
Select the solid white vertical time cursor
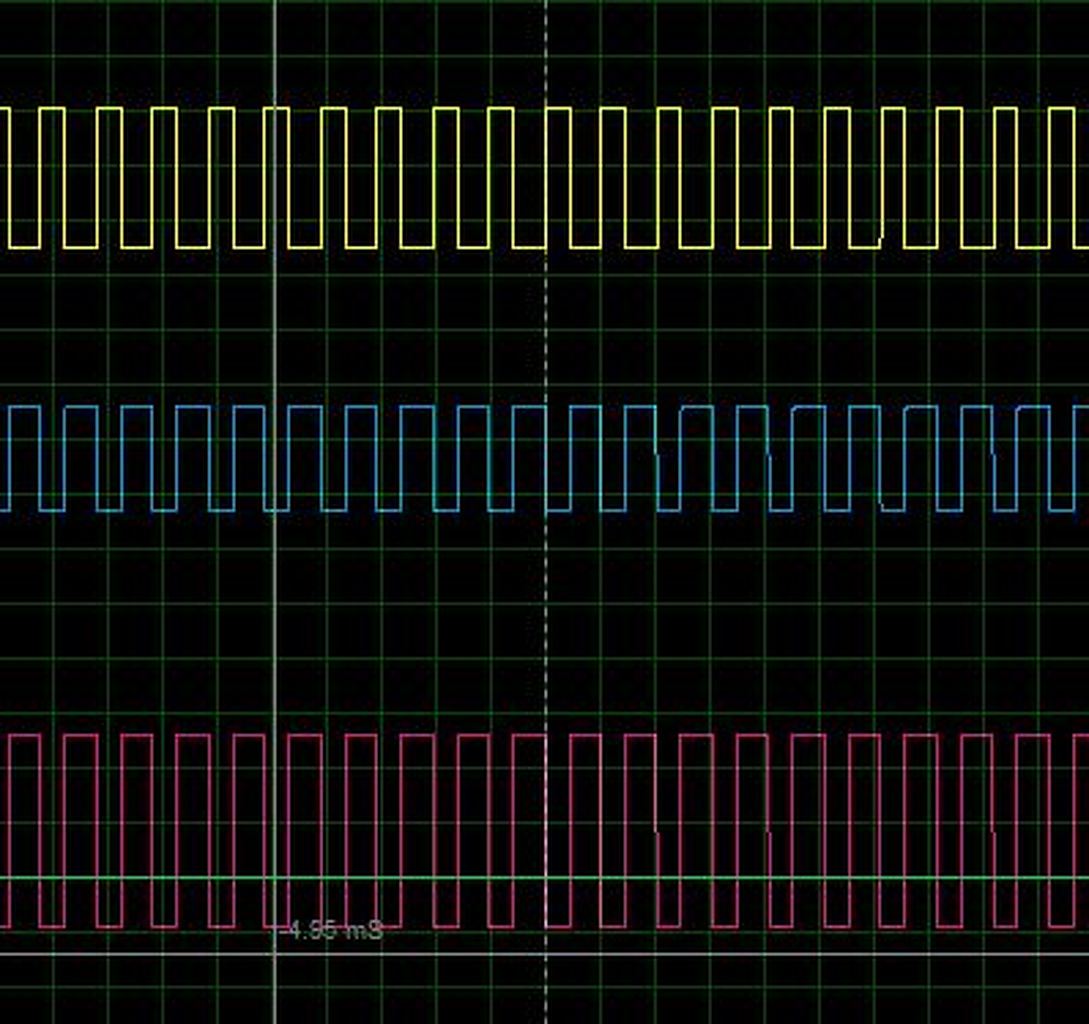click(x=276, y=512)
